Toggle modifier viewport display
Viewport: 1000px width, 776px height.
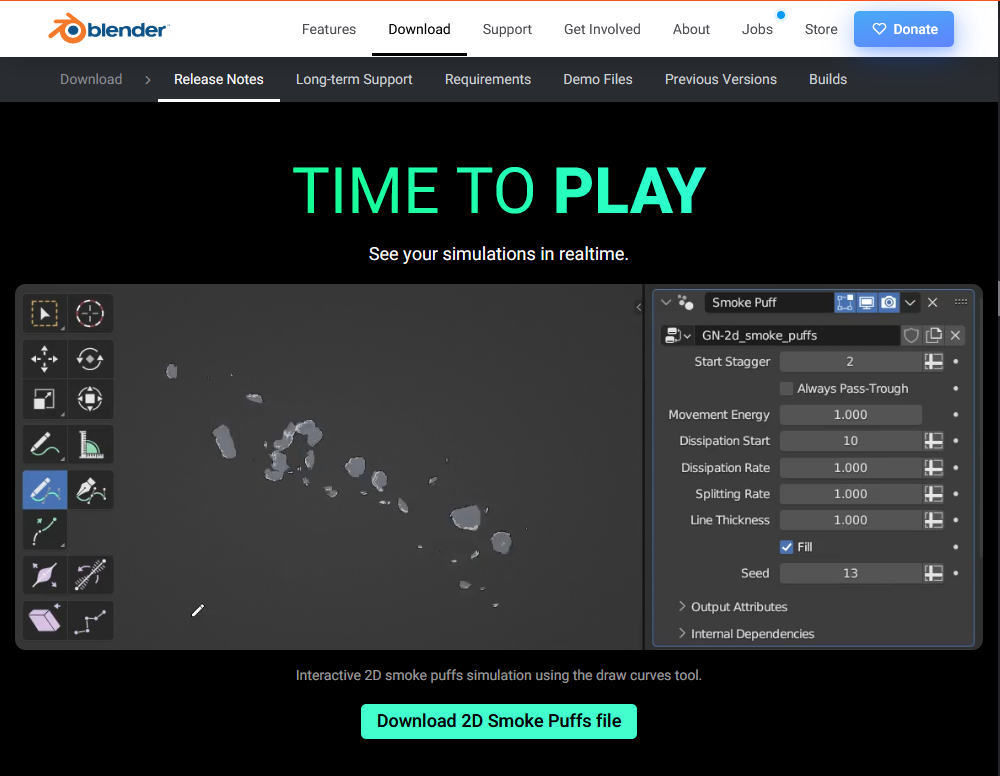pos(867,302)
